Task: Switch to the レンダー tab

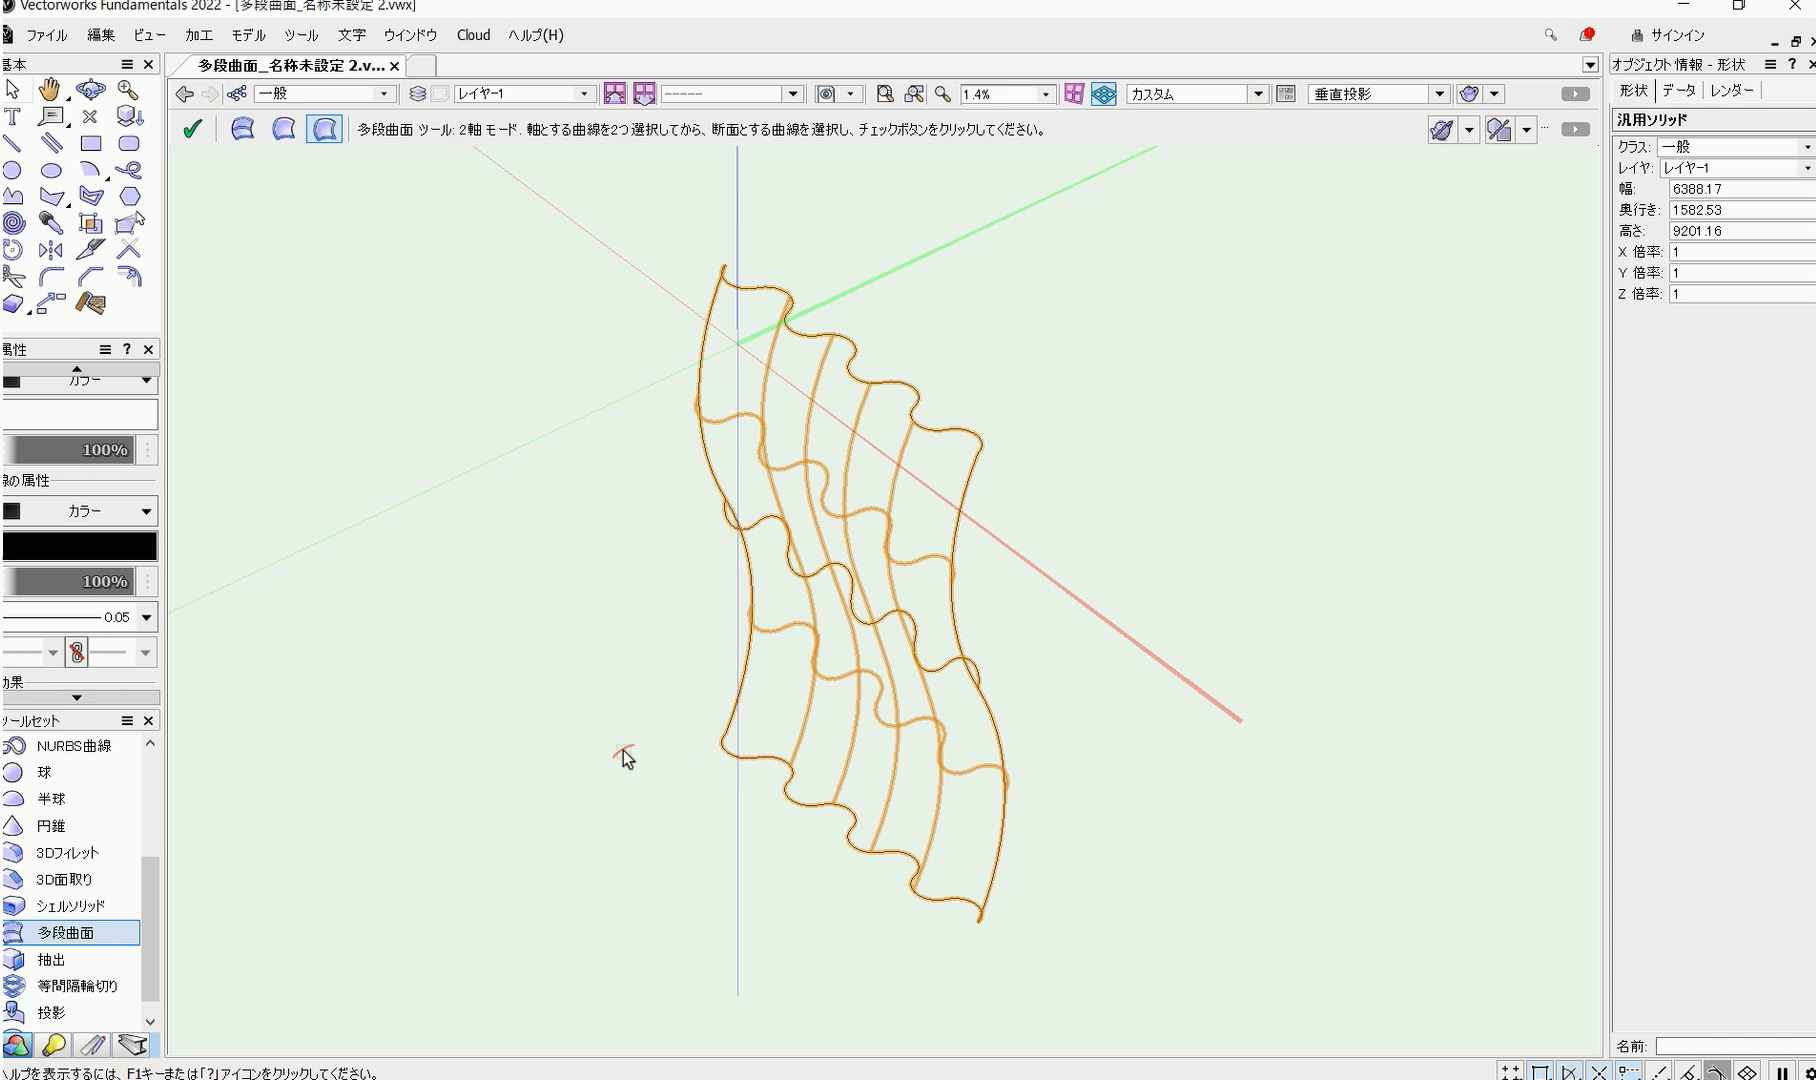Action: click(x=1731, y=90)
